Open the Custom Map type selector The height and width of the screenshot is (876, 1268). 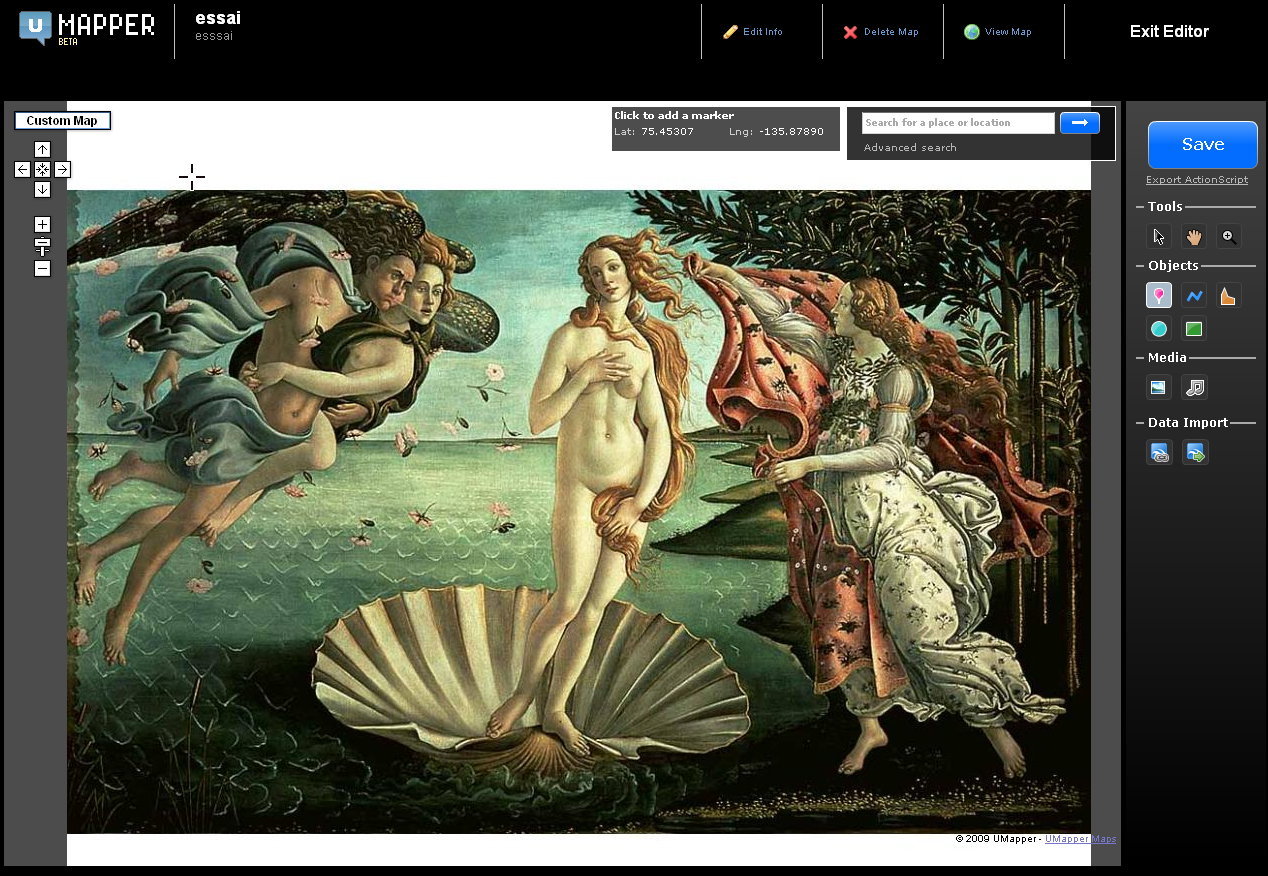[62, 121]
